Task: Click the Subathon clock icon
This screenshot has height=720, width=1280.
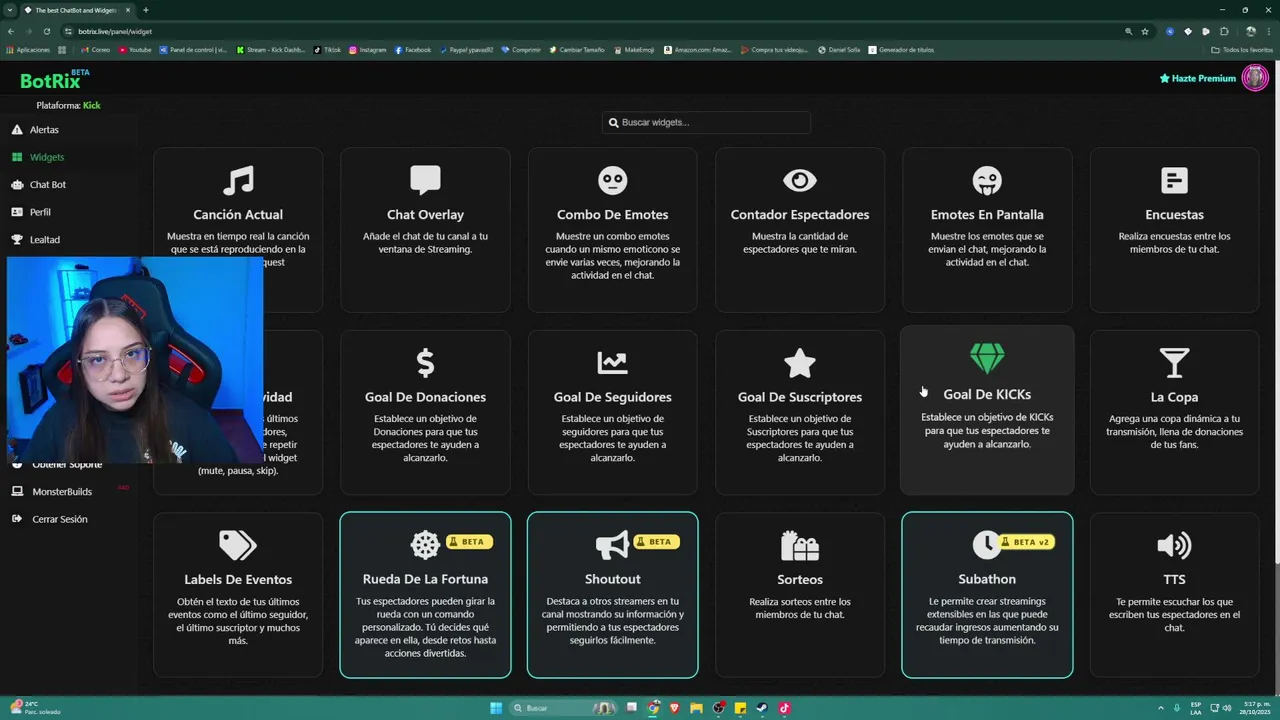Action: [987, 545]
